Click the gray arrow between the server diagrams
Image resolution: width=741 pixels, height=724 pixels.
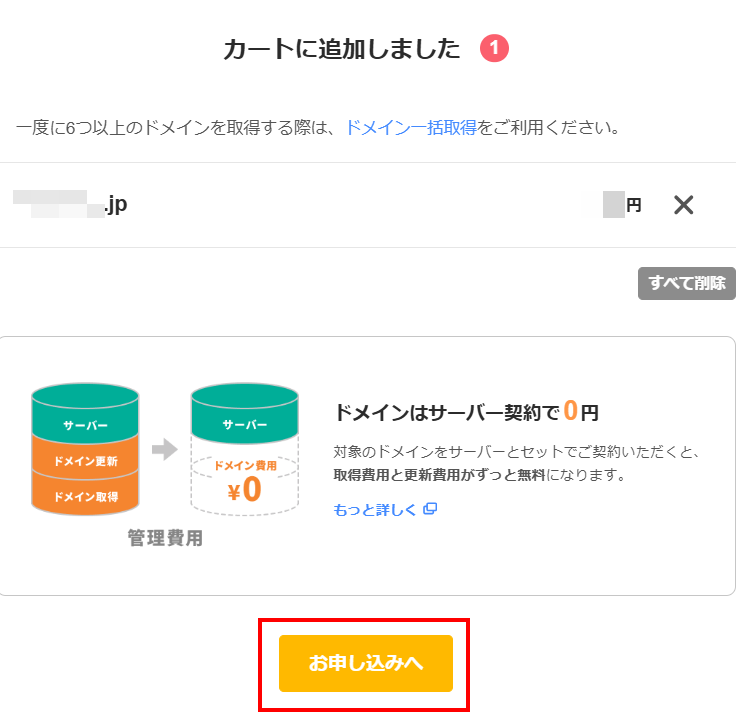164,450
